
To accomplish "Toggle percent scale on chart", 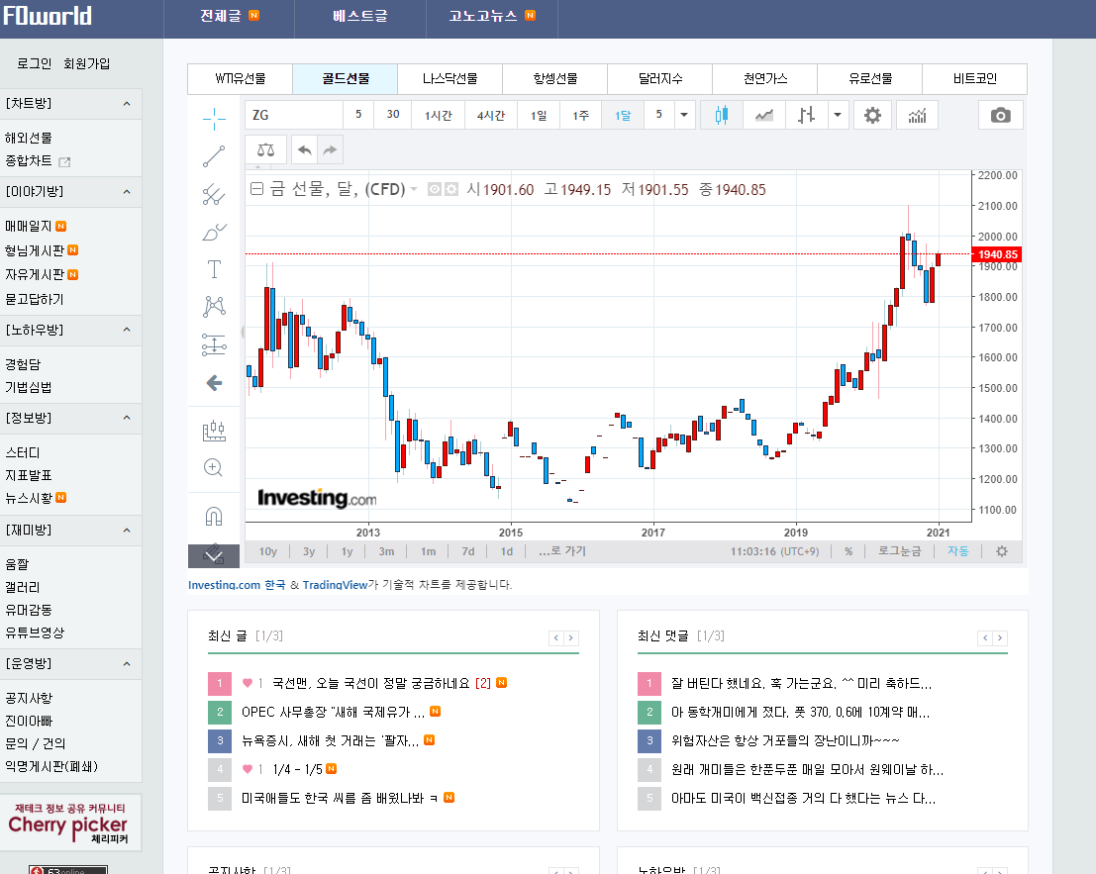I will (849, 552).
